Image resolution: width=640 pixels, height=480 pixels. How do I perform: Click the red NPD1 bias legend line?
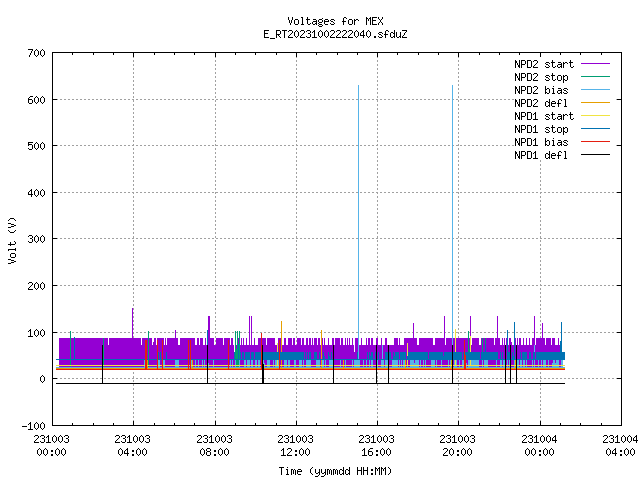pyautogui.click(x=595, y=142)
